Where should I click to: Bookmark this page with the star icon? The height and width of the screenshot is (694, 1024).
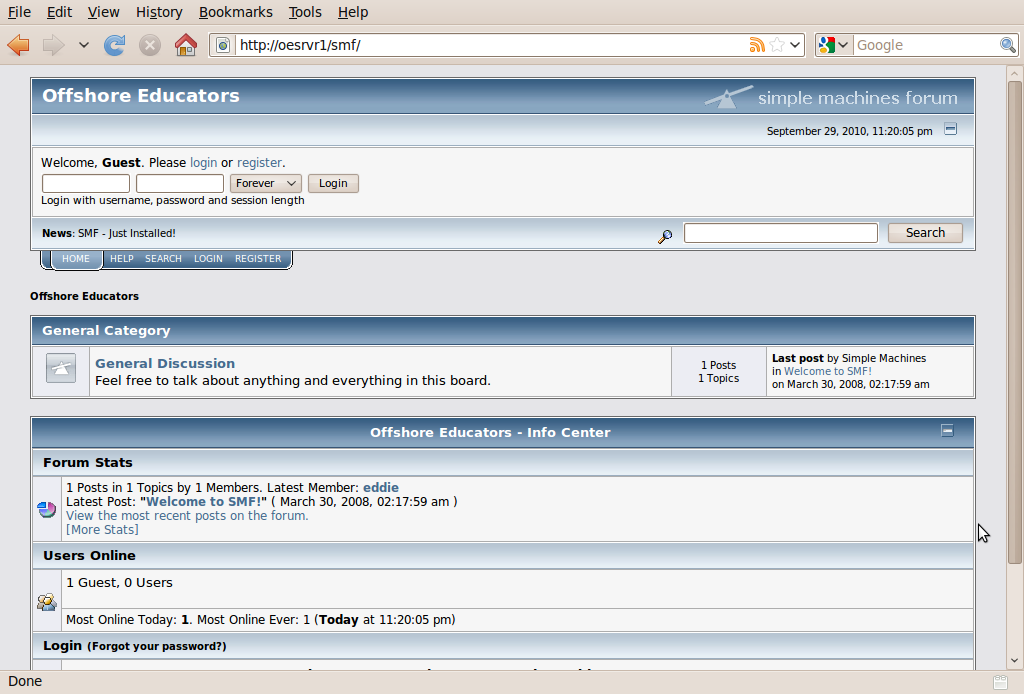[x=777, y=45]
